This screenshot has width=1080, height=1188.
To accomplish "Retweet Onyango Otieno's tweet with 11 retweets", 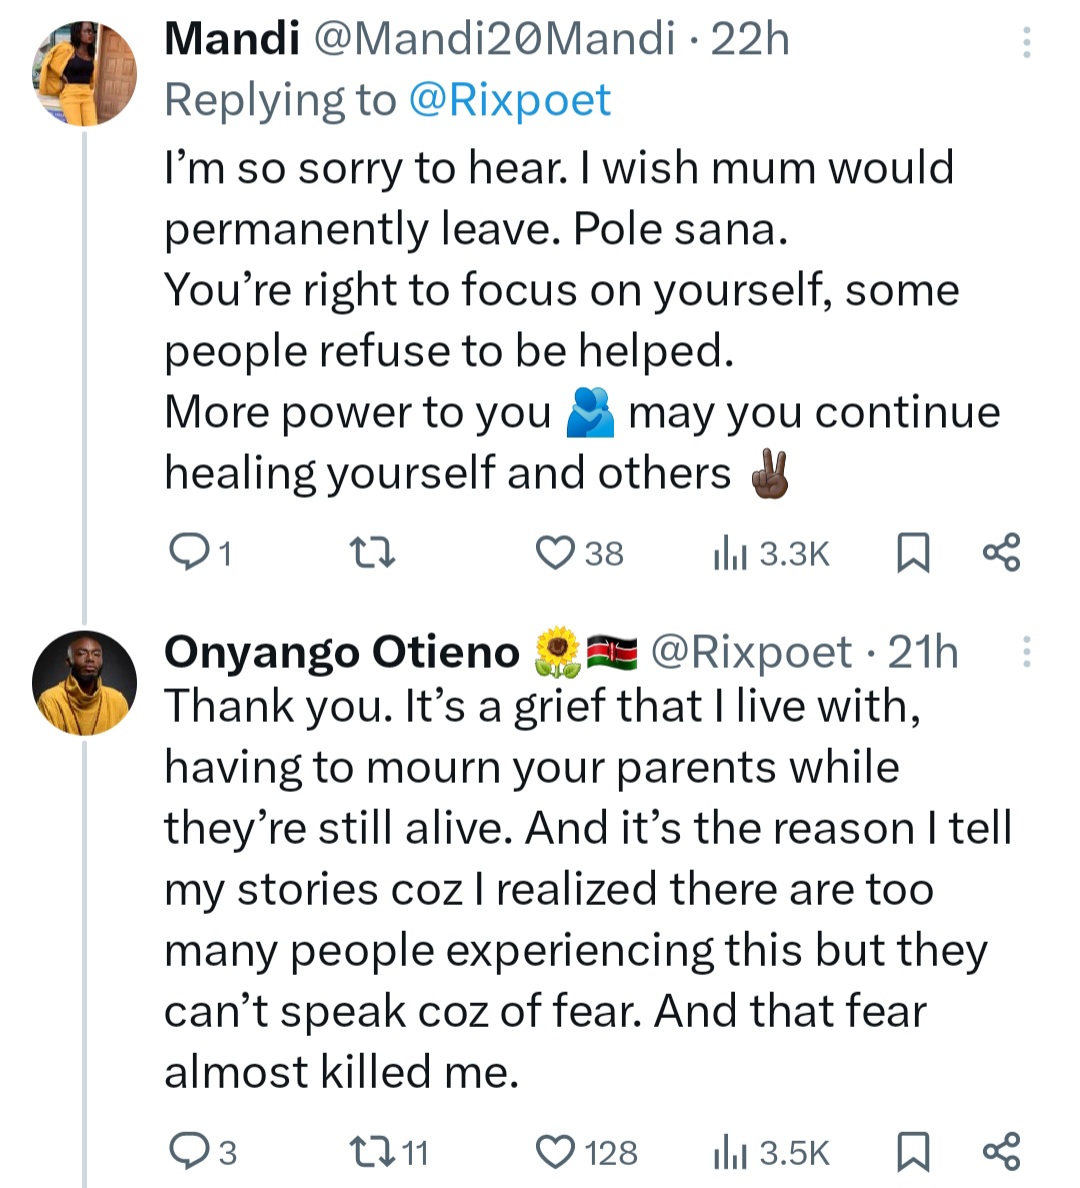I will click(371, 1151).
